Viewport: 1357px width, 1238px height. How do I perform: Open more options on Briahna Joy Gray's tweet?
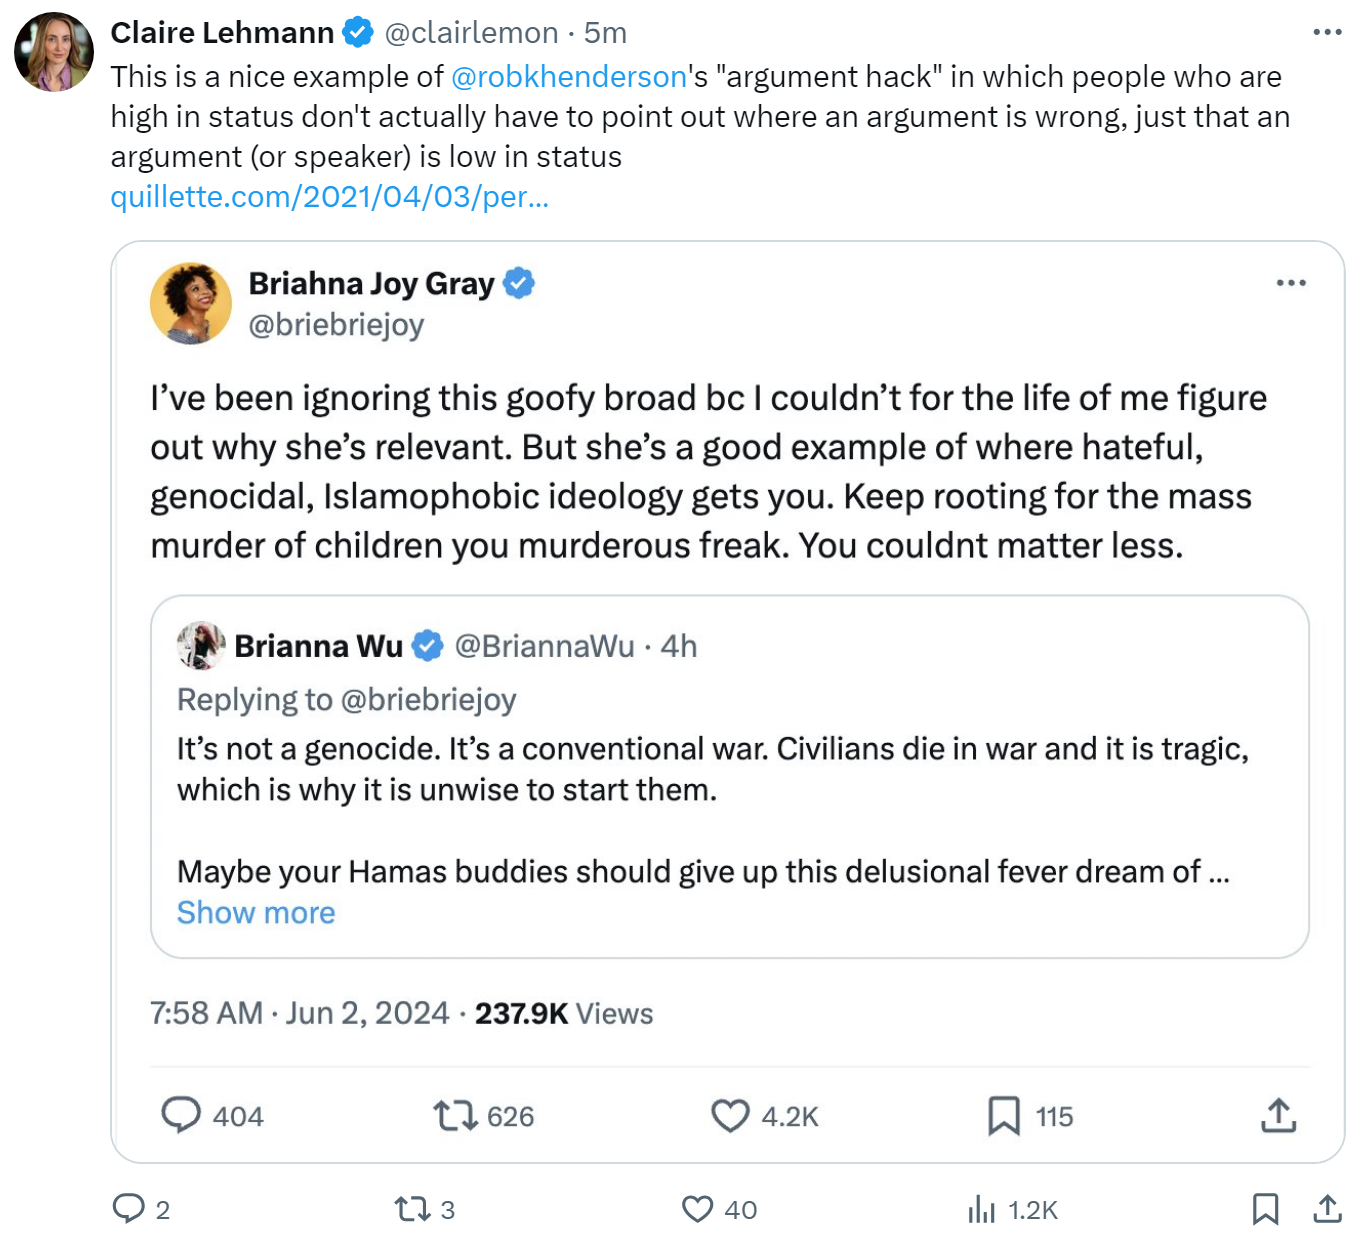coord(1291,283)
